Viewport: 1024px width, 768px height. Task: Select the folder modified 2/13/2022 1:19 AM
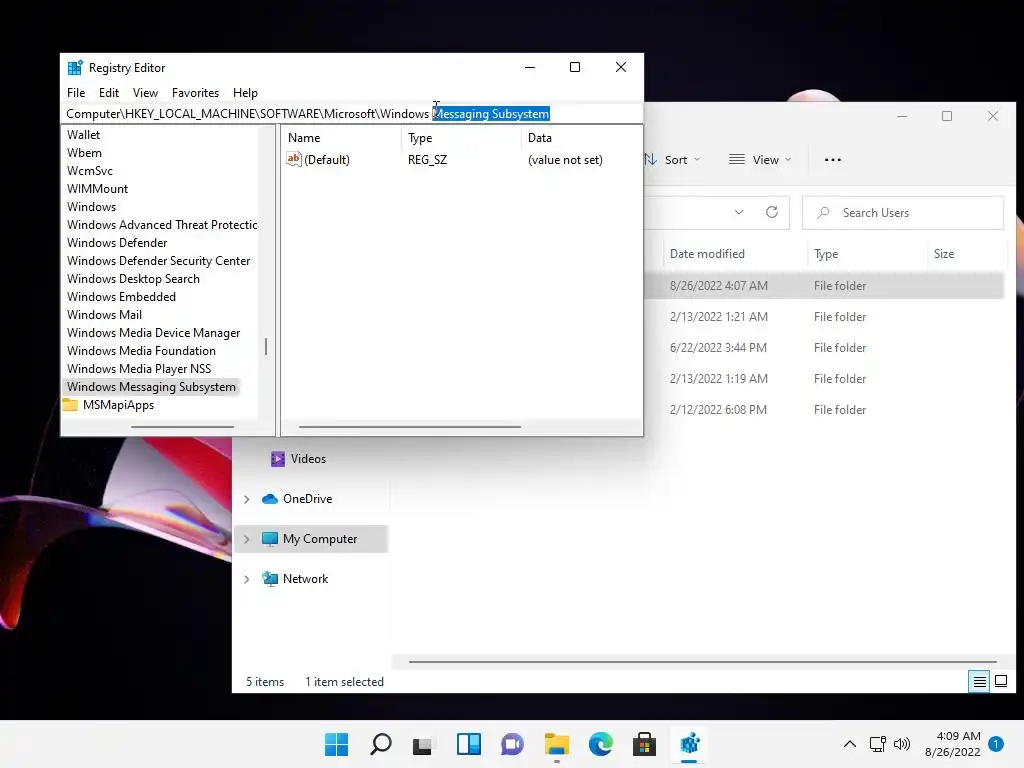[824, 379]
